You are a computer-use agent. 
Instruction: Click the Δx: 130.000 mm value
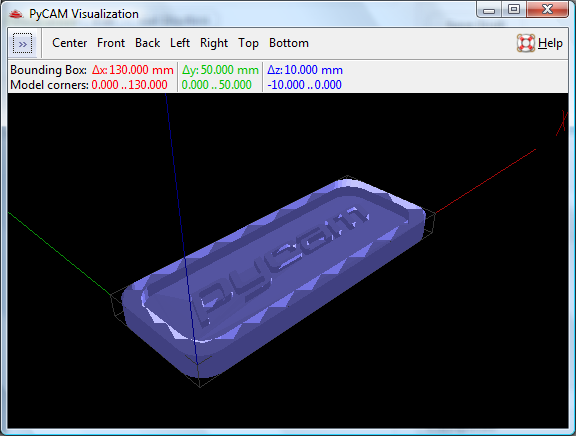point(133,70)
